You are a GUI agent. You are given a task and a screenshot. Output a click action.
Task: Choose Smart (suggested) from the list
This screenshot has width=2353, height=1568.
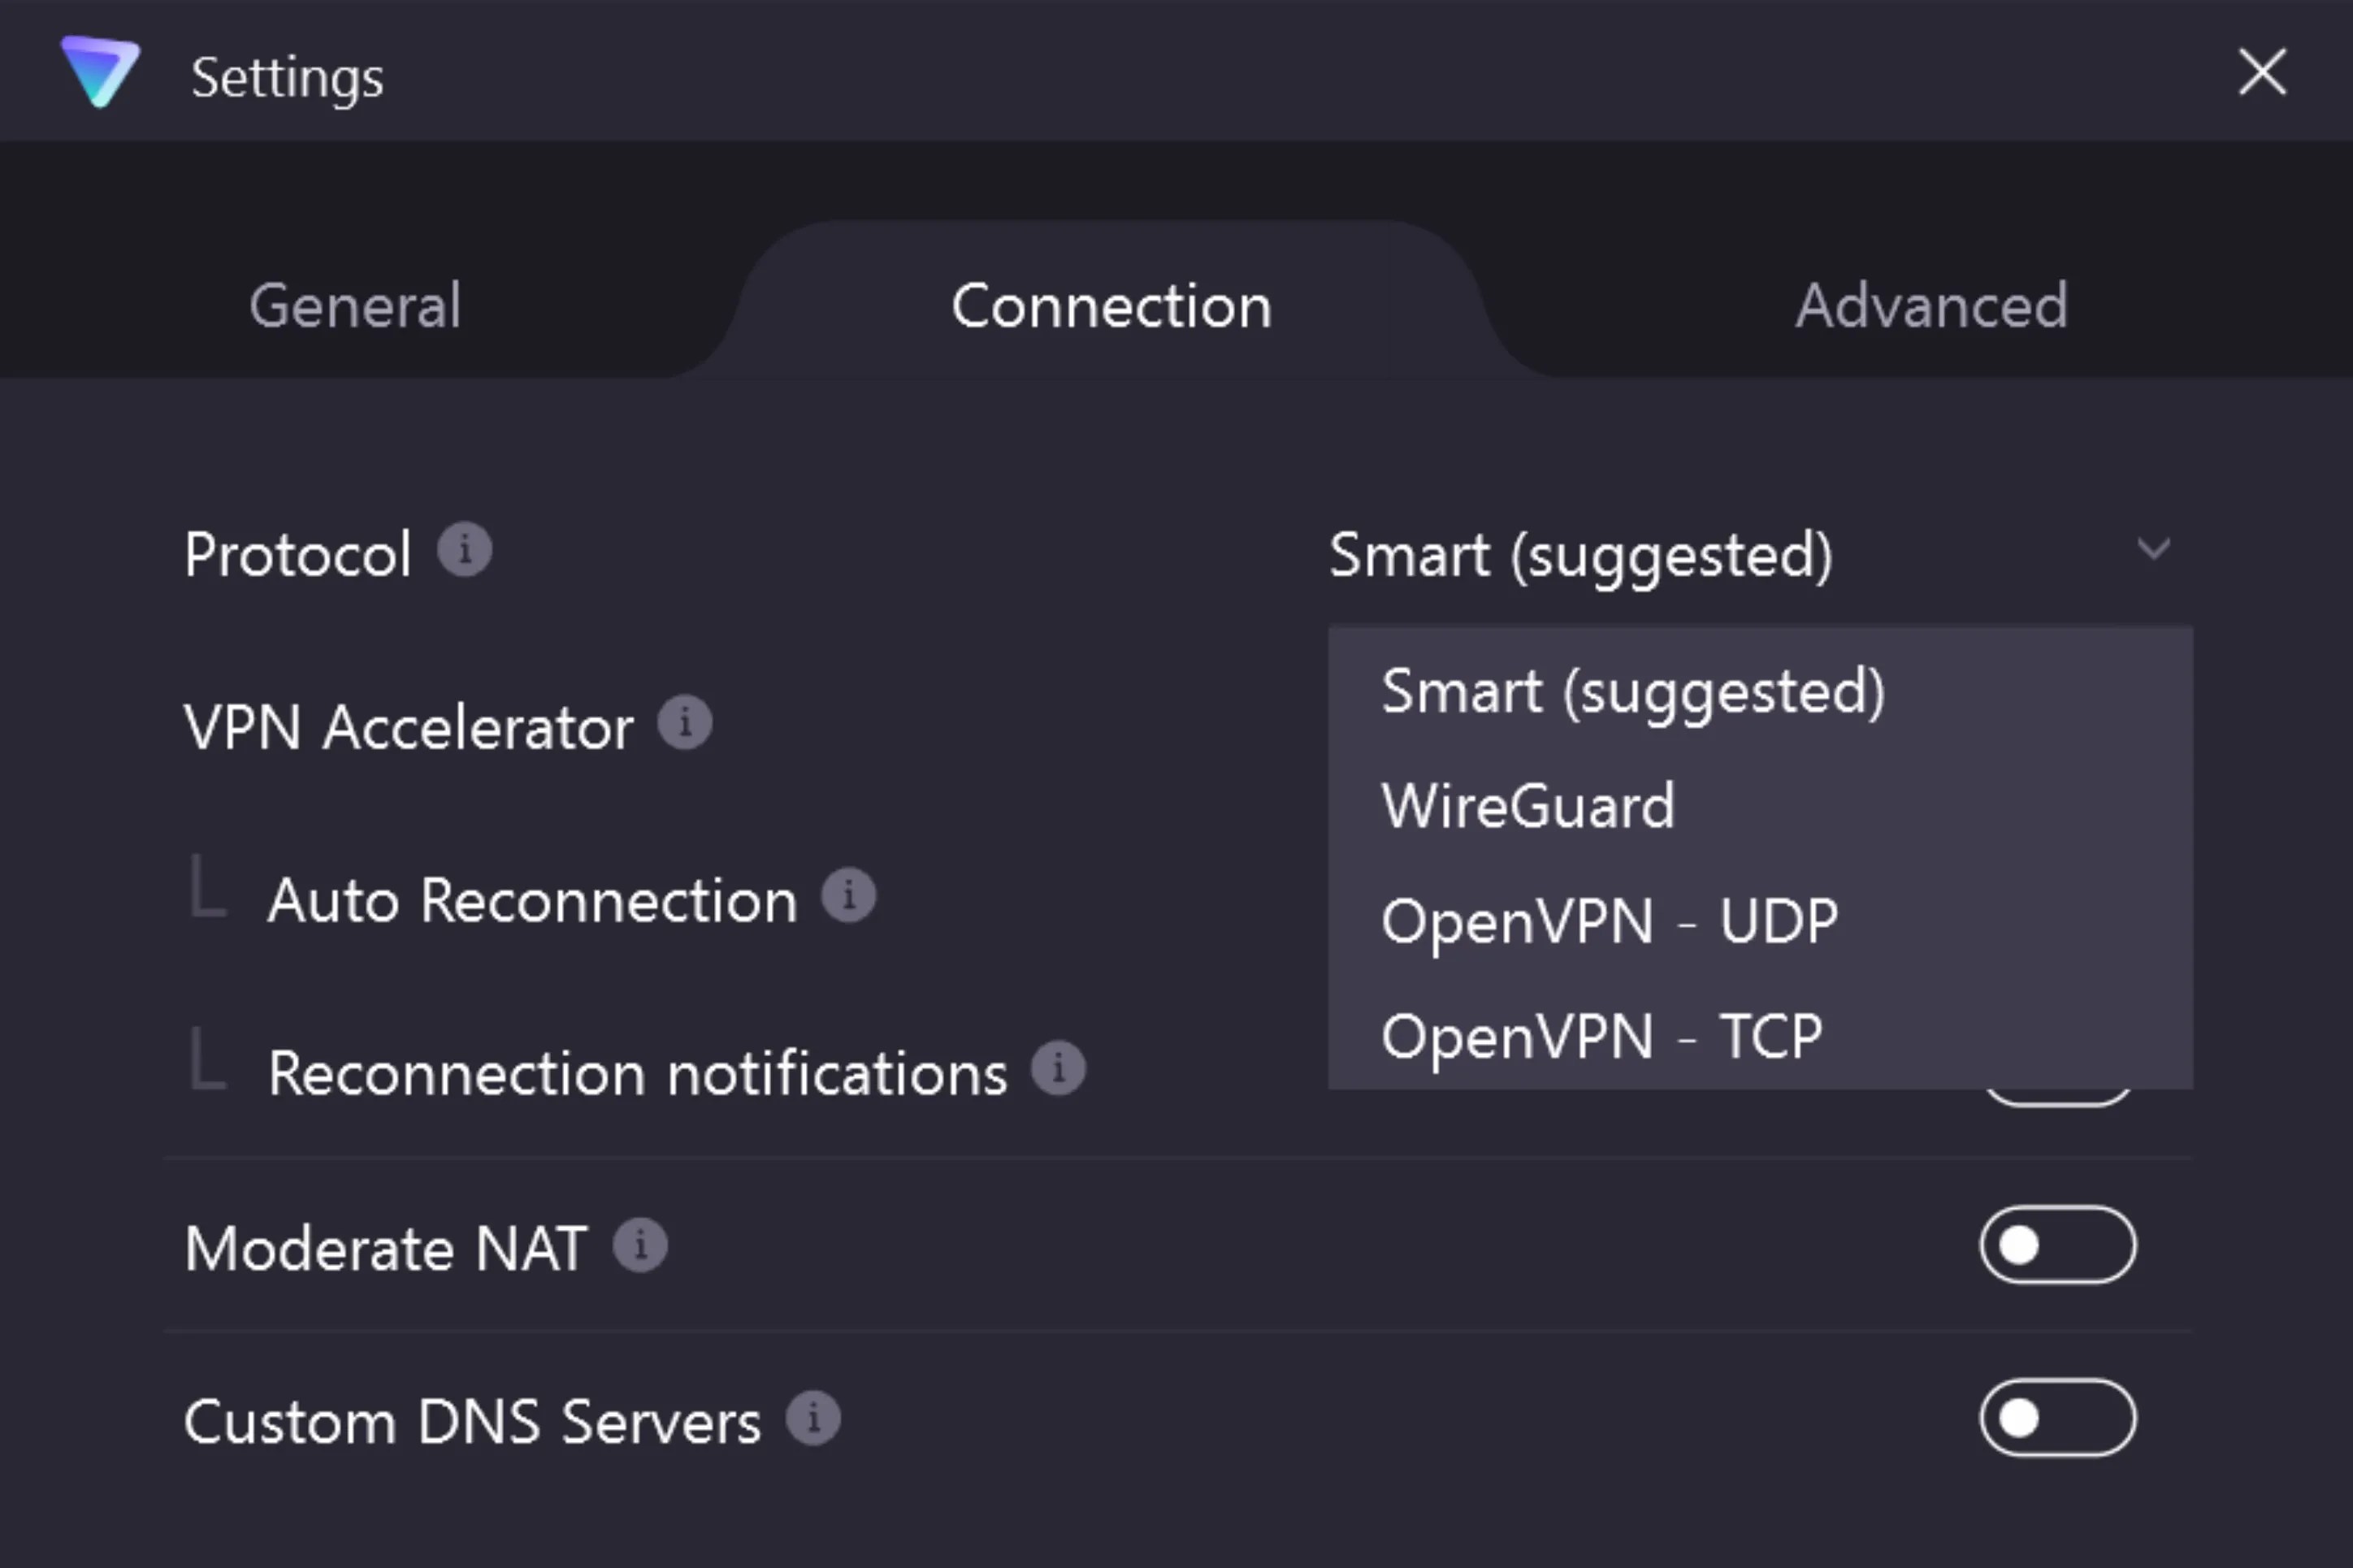click(1633, 691)
